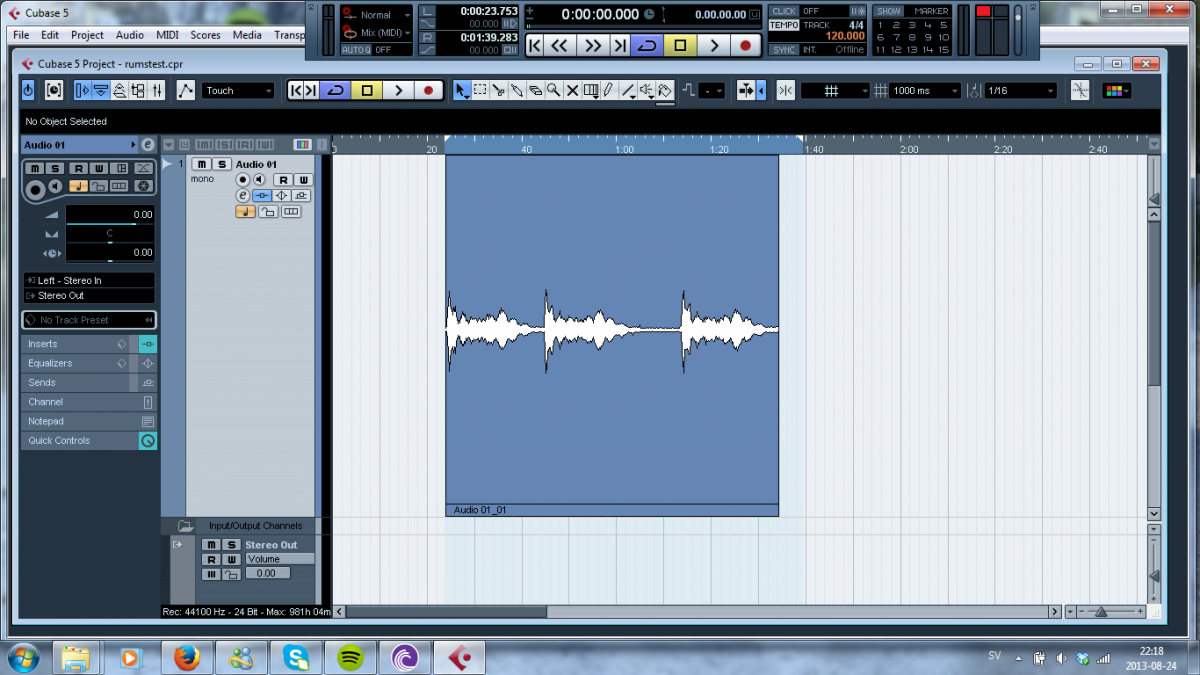Open the 1/16 quantize dropdown
Image resolution: width=1200 pixels, height=675 pixels.
coord(1020,90)
